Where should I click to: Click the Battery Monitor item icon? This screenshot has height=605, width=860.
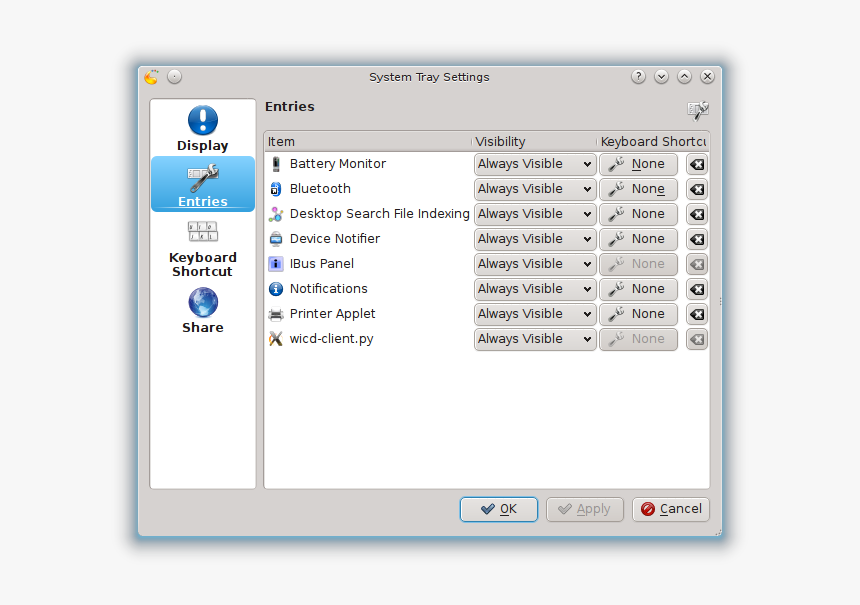tap(278, 164)
